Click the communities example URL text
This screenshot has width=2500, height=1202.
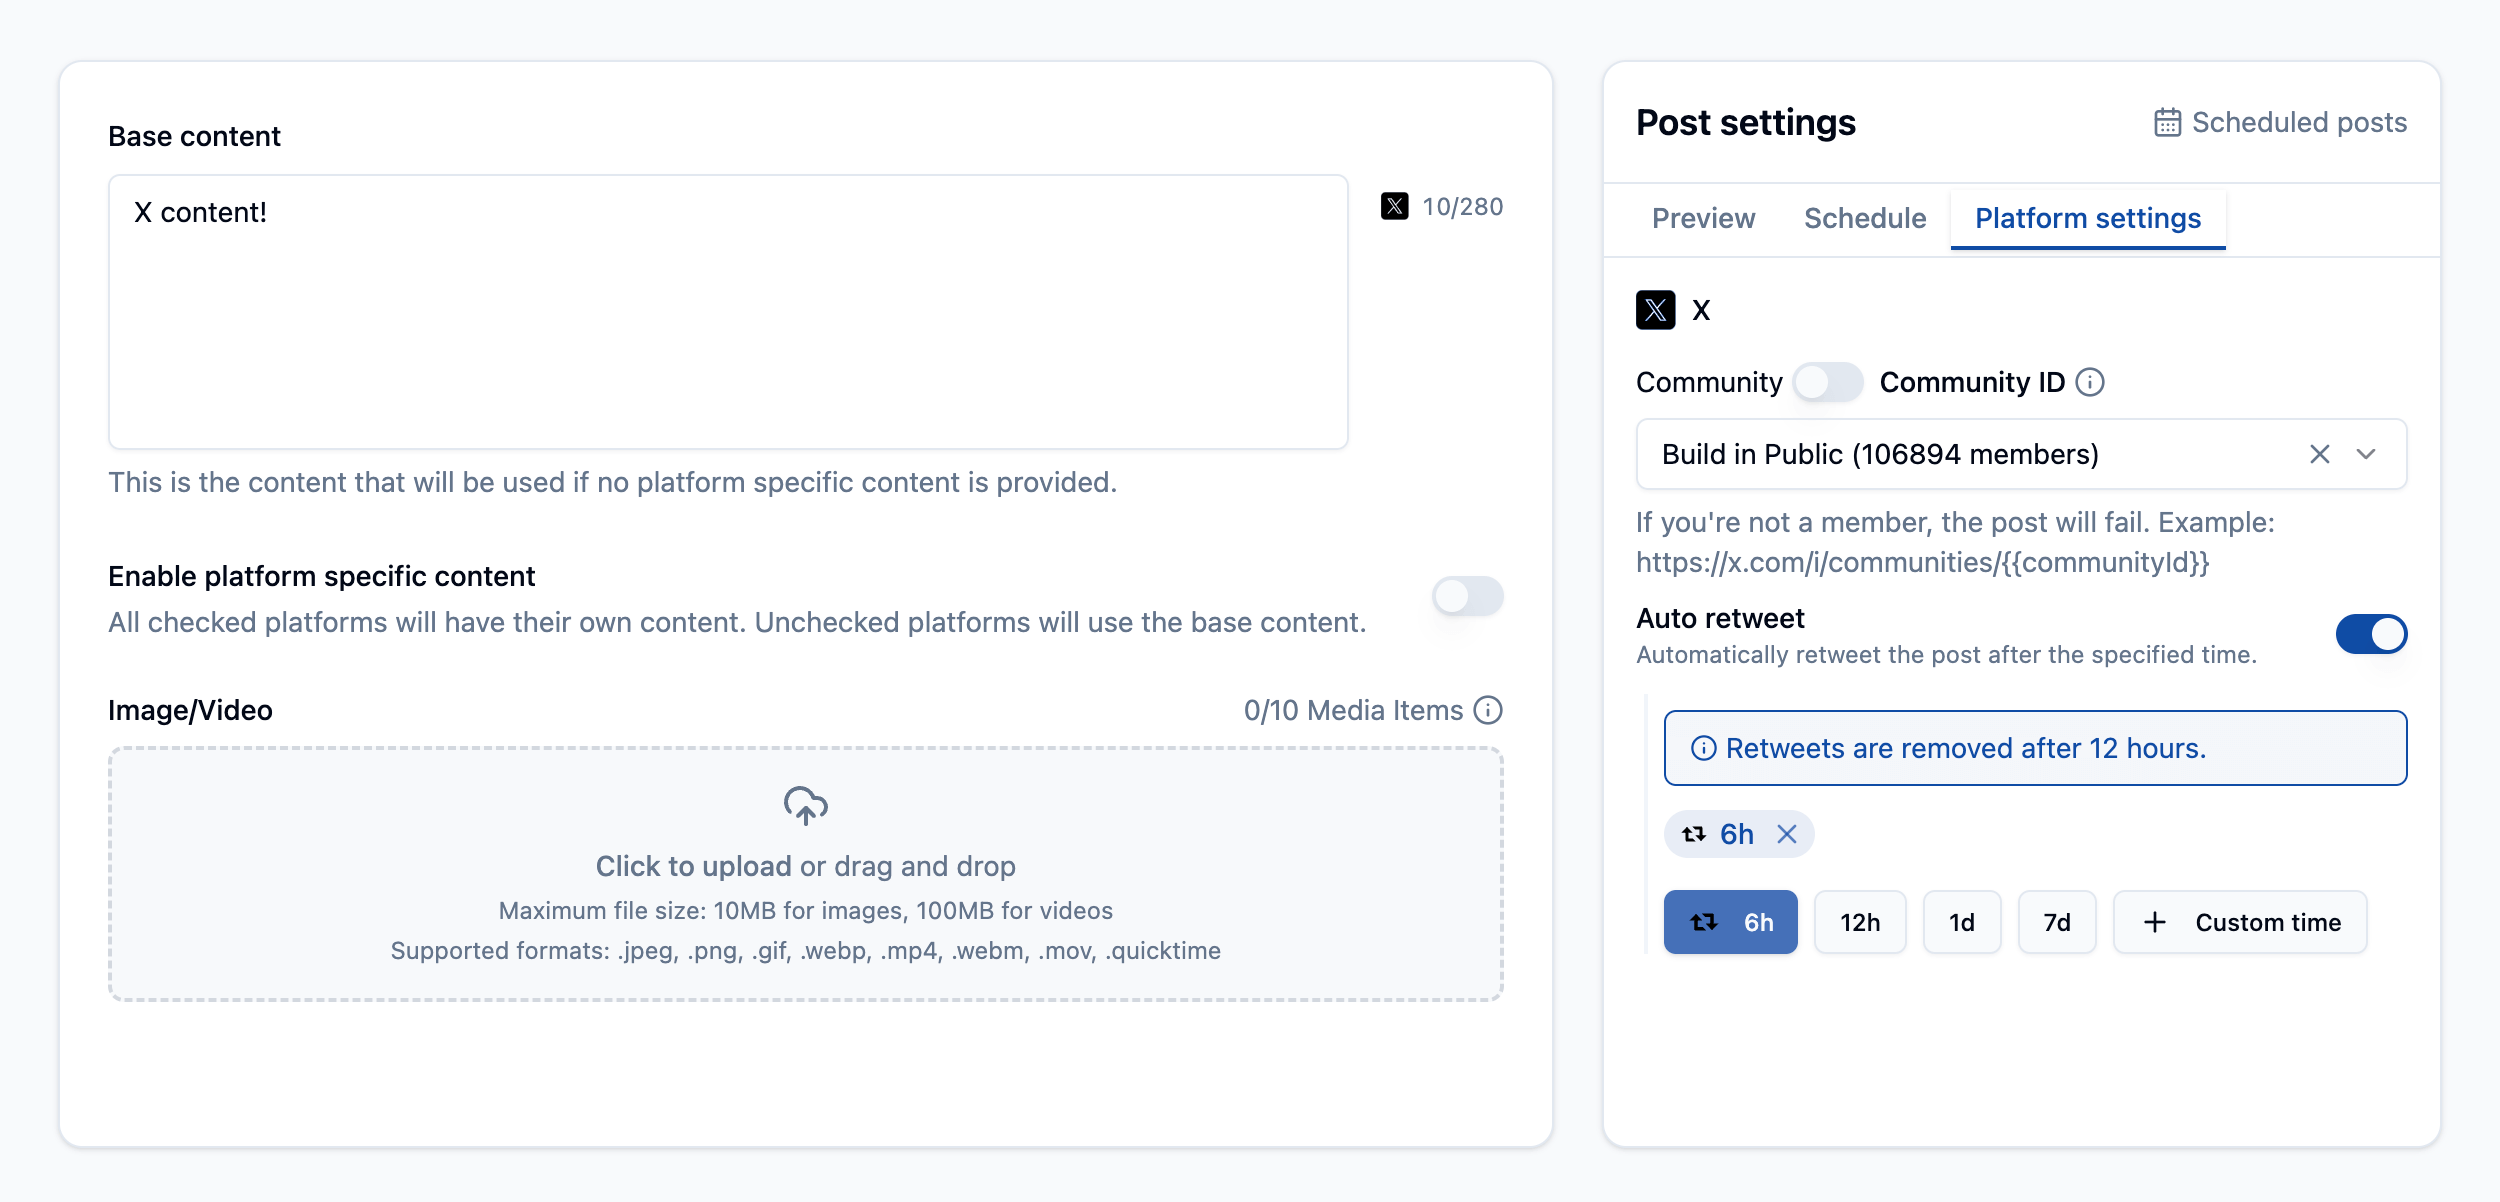point(1922,562)
